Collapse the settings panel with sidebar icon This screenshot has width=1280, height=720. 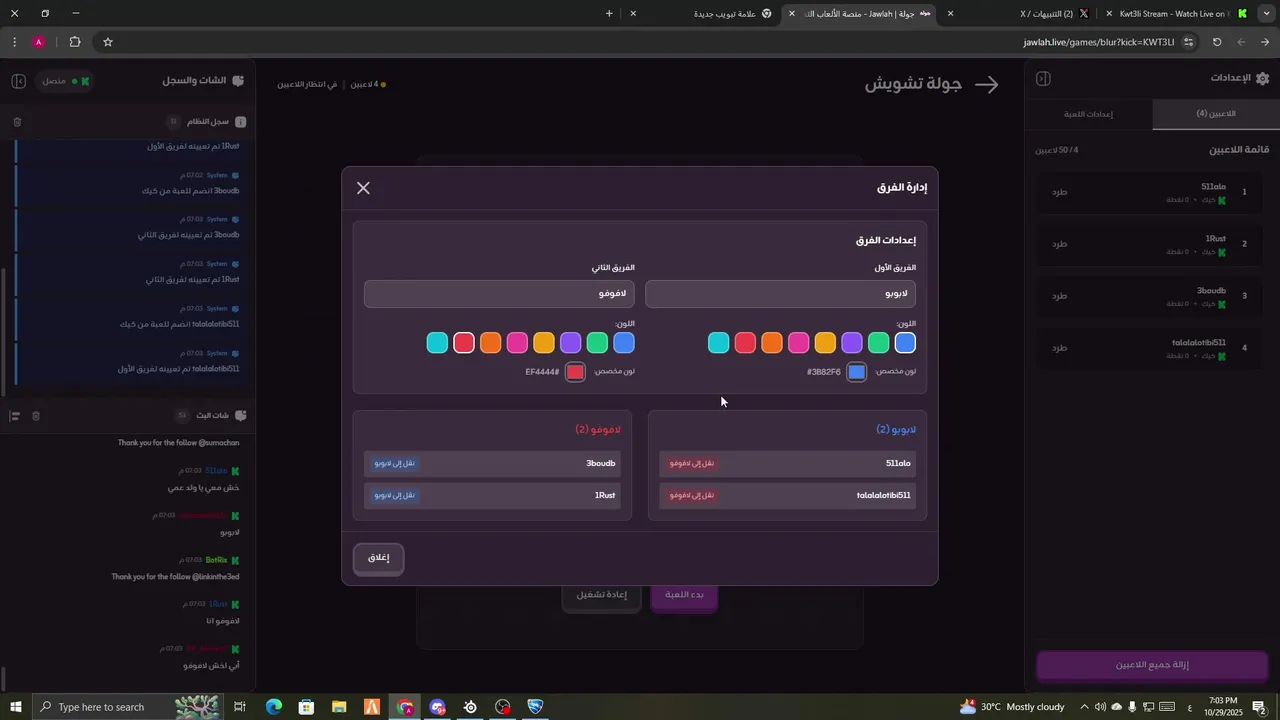(x=1043, y=79)
